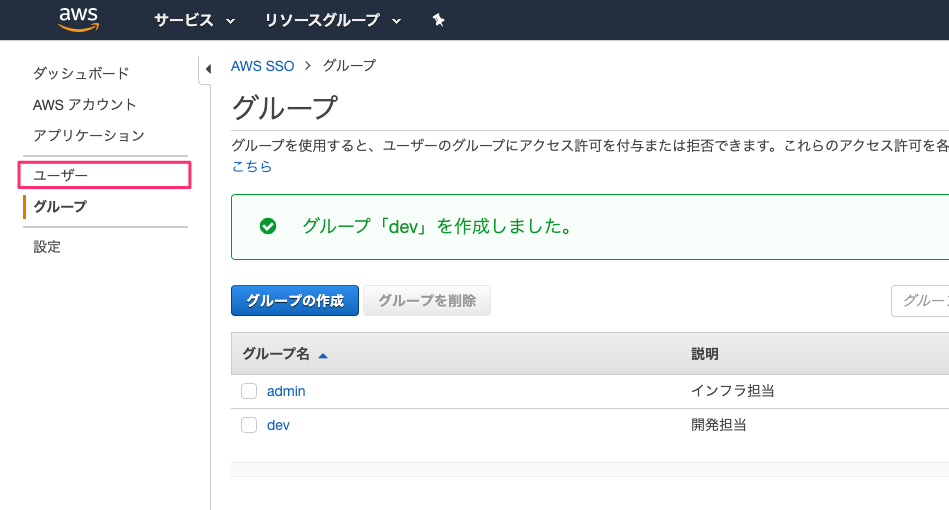This screenshot has width=949, height=510.
Task: Select the dev group checkbox
Action: (249, 425)
